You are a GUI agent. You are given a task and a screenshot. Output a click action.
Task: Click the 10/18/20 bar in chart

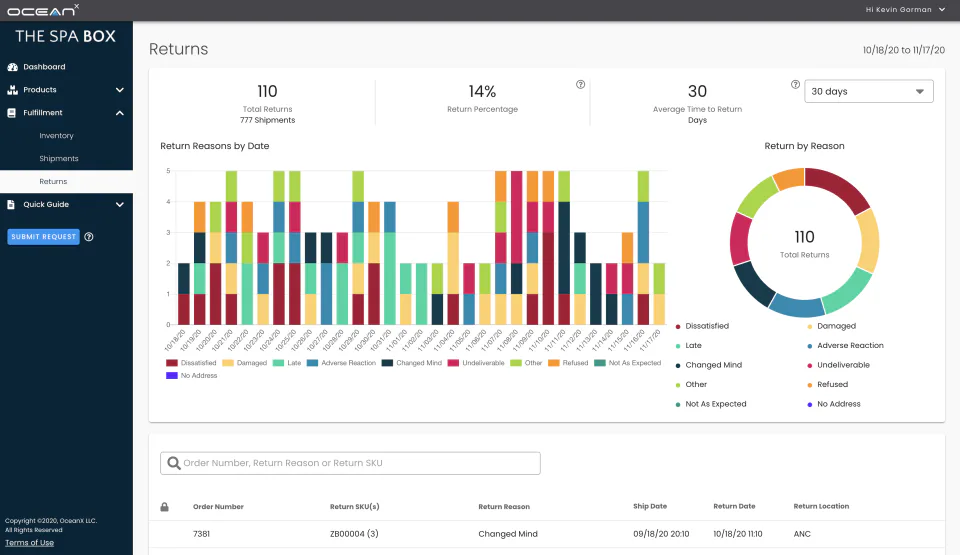pos(184,294)
